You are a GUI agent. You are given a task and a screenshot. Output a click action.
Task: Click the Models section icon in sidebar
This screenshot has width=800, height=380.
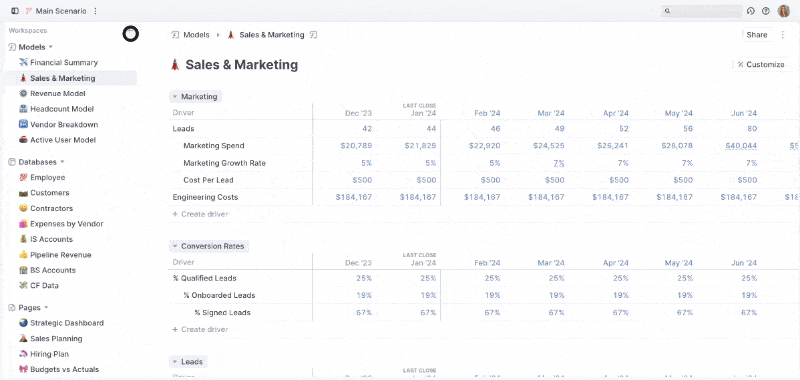click(12, 47)
